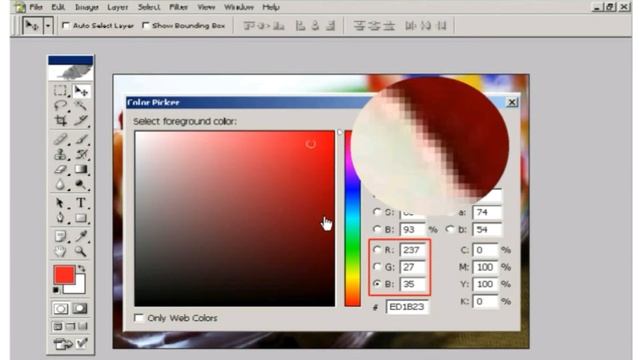The width and height of the screenshot is (640, 360).
Task: Select the Eraser tool
Action: click(60, 169)
